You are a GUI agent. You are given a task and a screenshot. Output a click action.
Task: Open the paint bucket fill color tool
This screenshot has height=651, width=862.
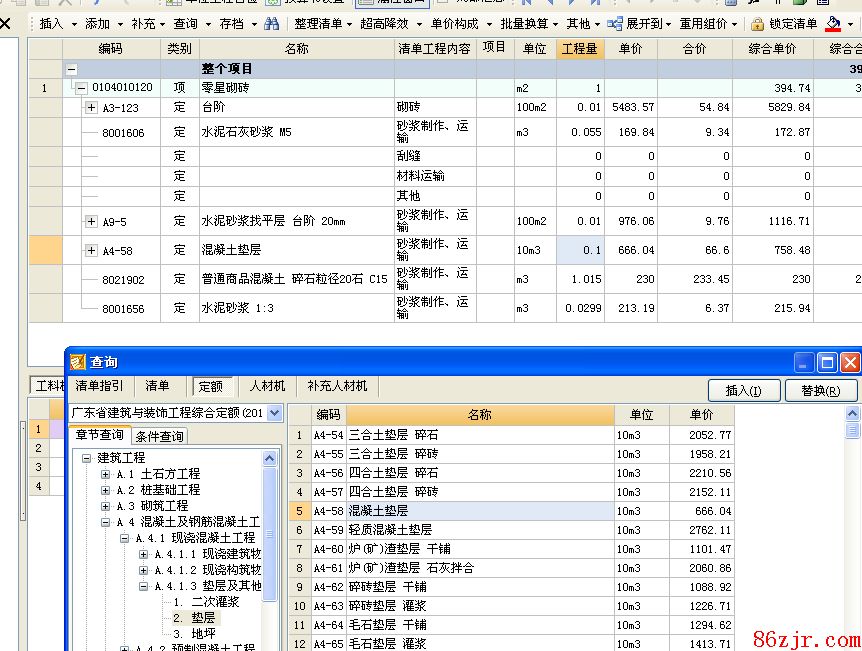click(834, 23)
